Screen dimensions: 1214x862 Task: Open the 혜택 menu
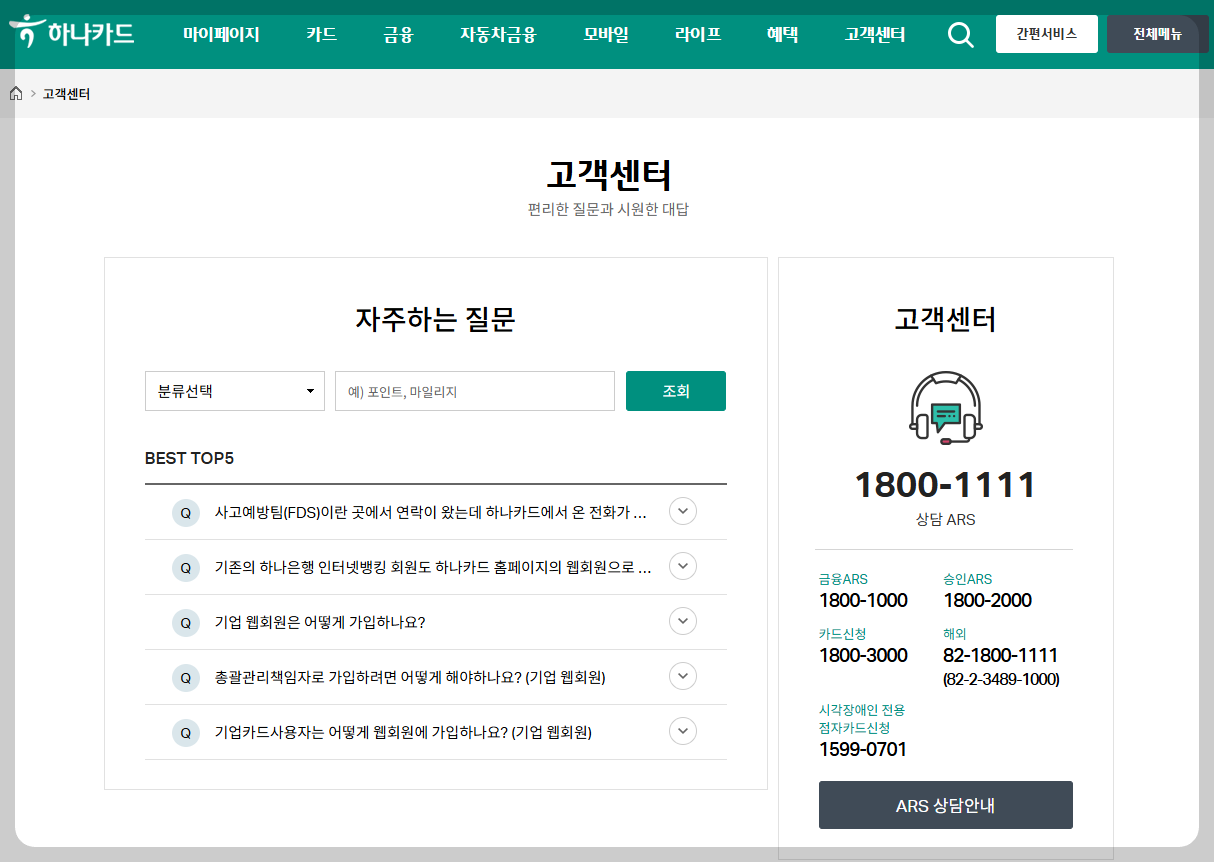(x=783, y=34)
